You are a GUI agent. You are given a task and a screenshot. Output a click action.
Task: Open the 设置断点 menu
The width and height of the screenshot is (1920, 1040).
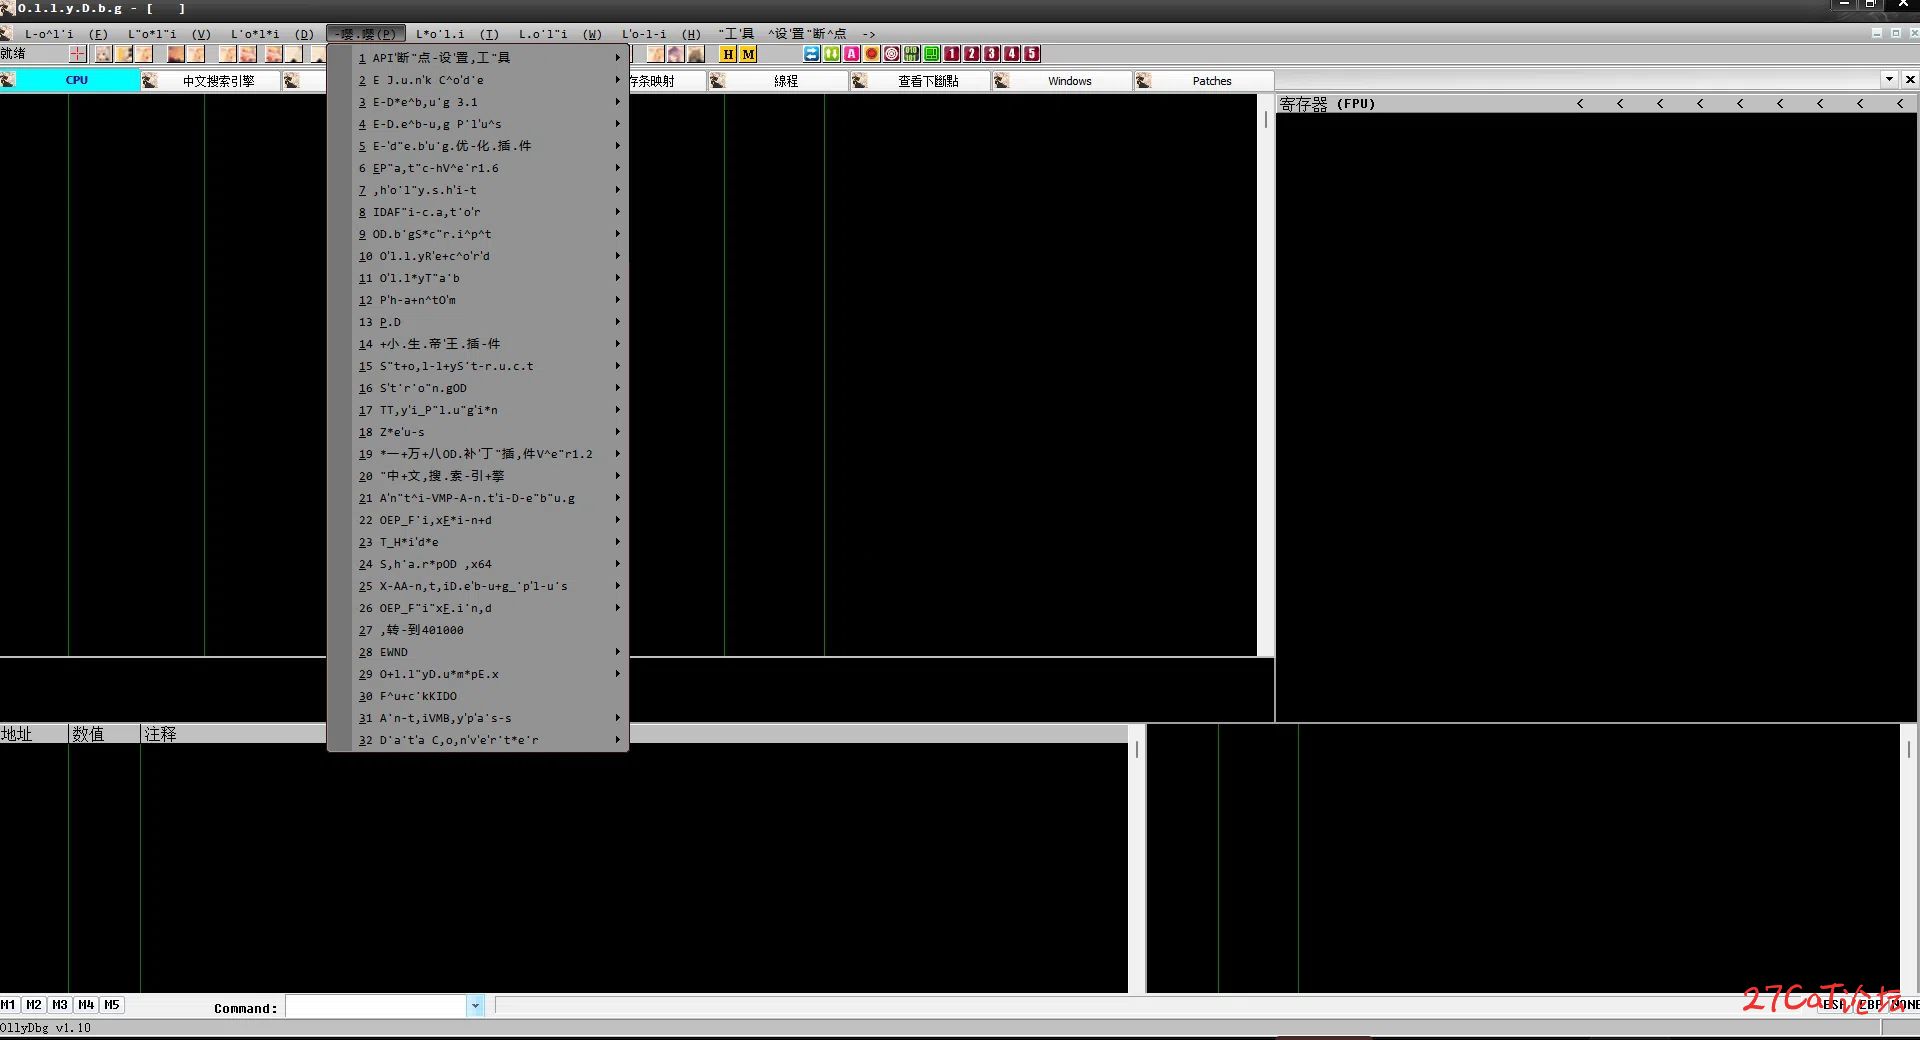807,34
